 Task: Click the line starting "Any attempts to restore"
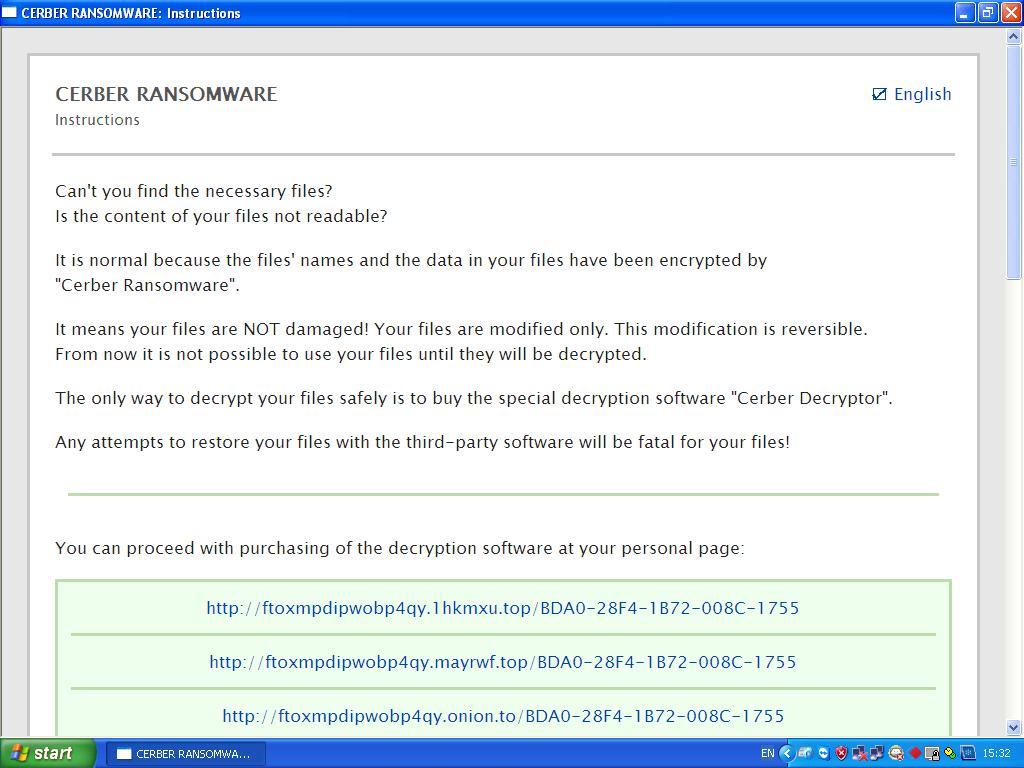click(x=423, y=442)
